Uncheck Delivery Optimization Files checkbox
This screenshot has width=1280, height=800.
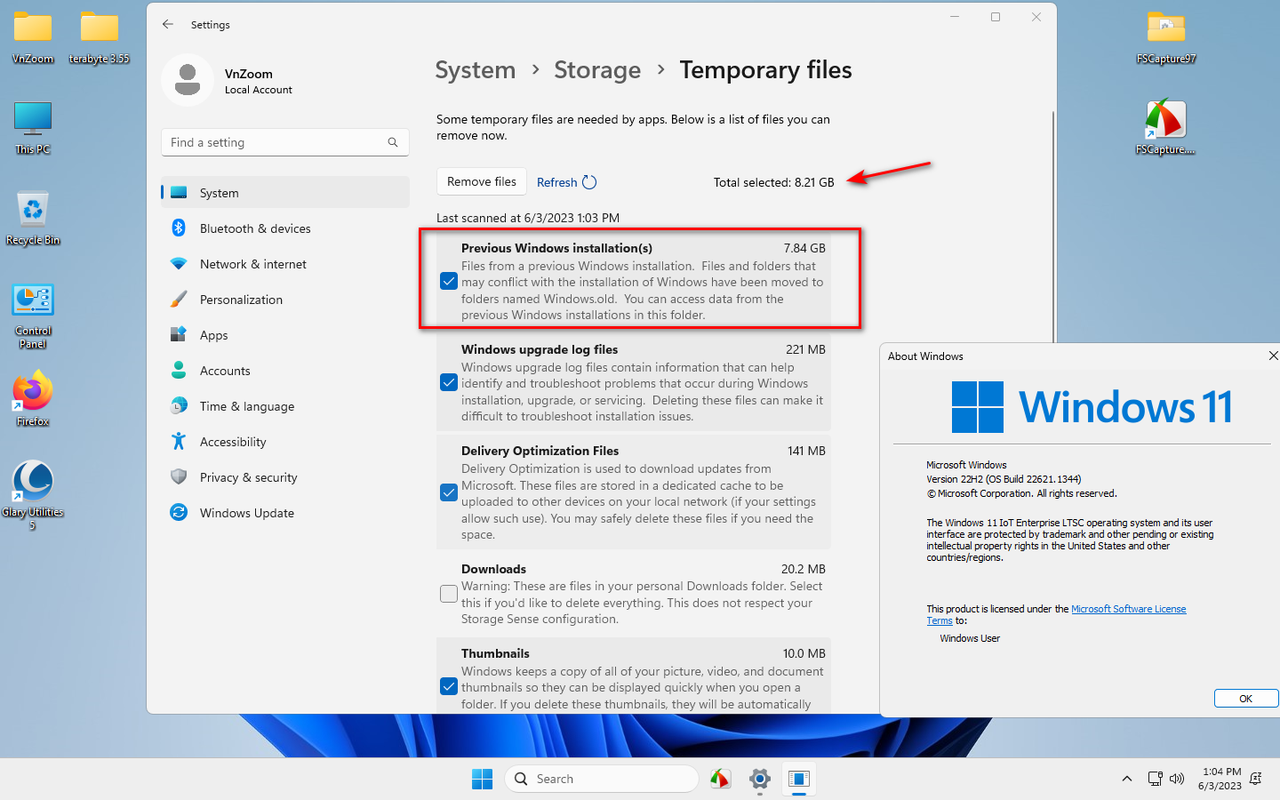tap(449, 492)
